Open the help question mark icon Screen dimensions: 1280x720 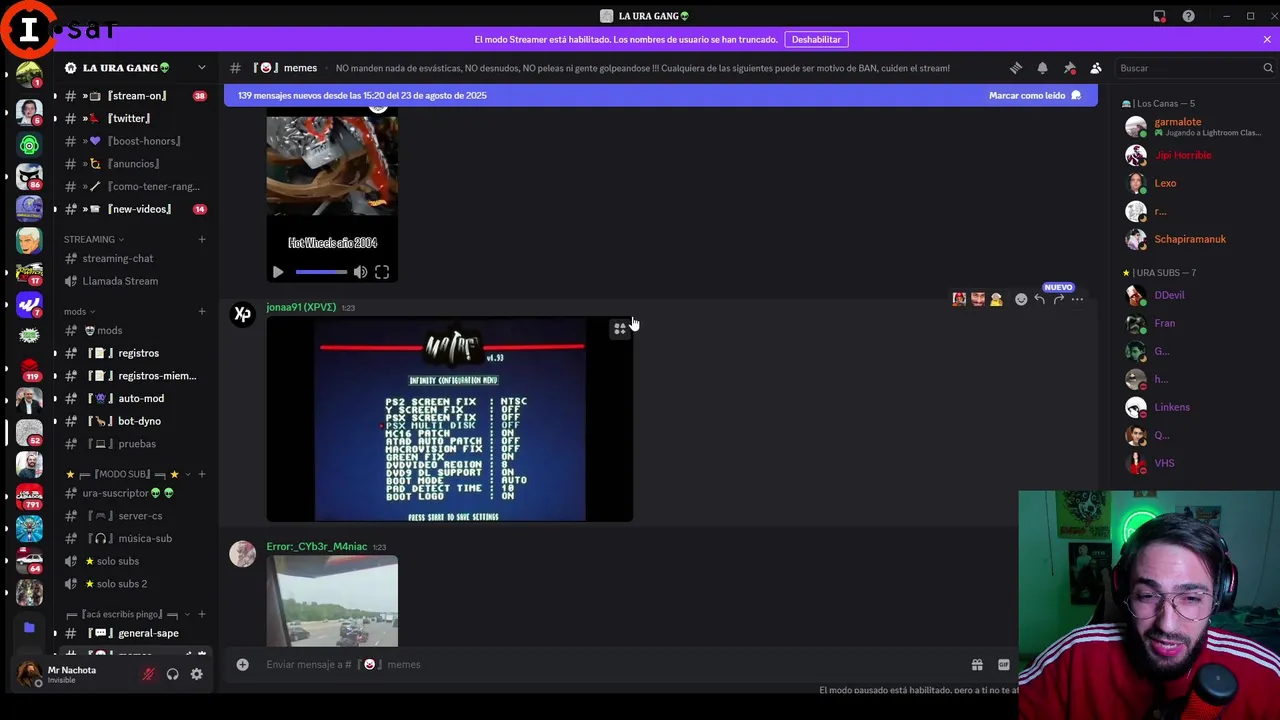tap(1188, 16)
